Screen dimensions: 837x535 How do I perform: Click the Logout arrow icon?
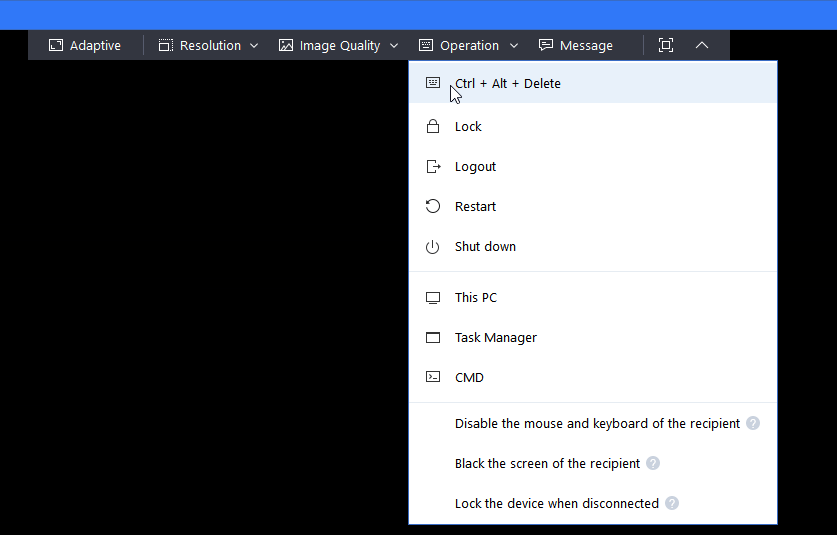[x=433, y=167]
